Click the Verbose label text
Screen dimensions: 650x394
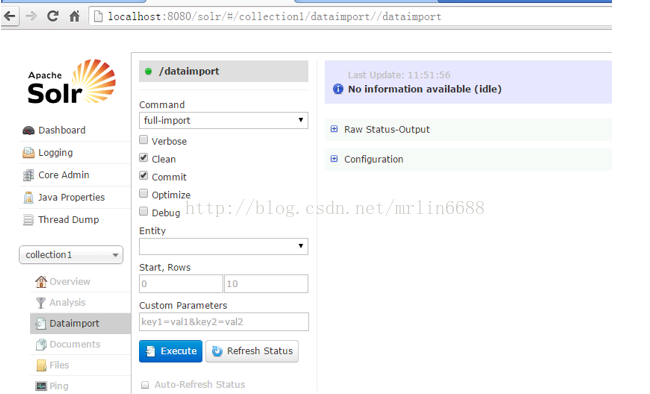pos(169,141)
